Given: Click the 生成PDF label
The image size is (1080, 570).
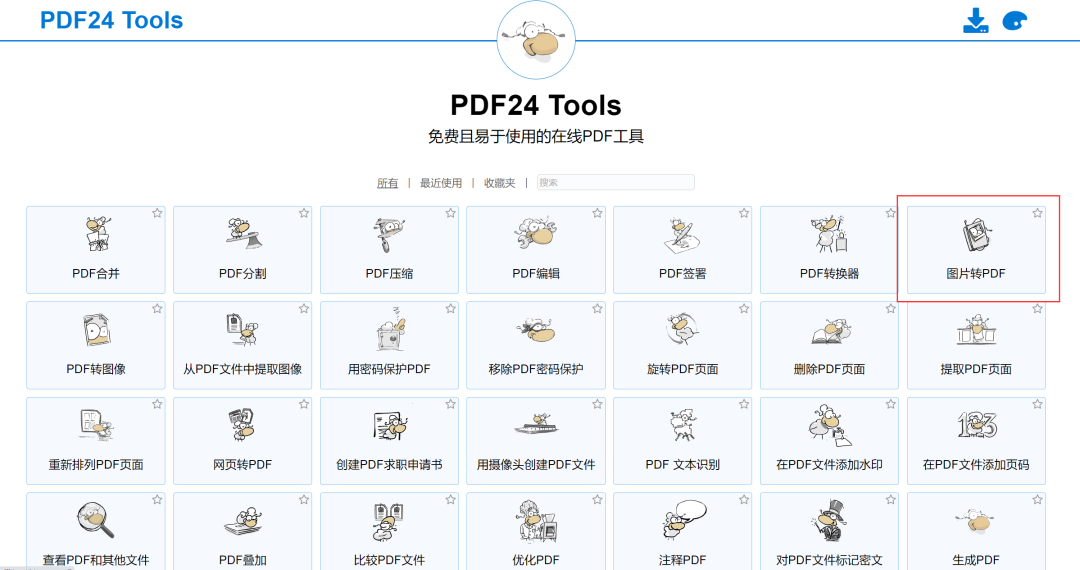Looking at the screenshot, I should pos(976,560).
